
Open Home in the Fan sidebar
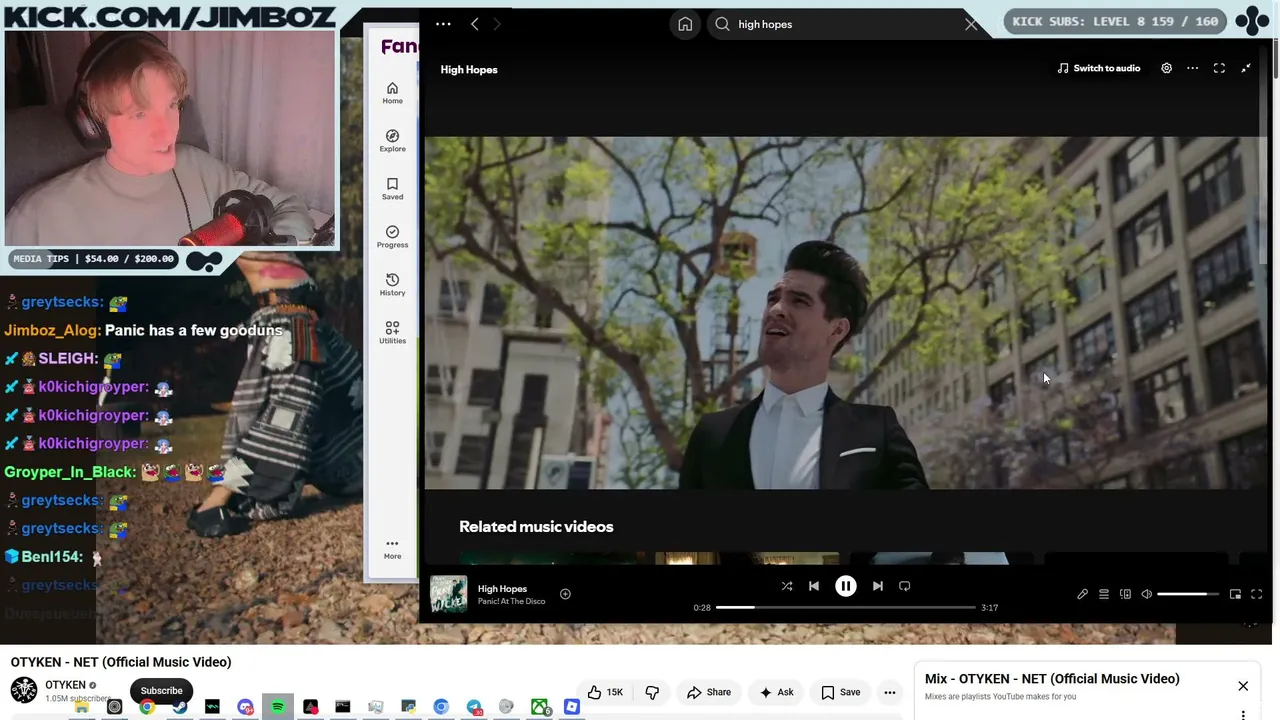pos(392,93)
